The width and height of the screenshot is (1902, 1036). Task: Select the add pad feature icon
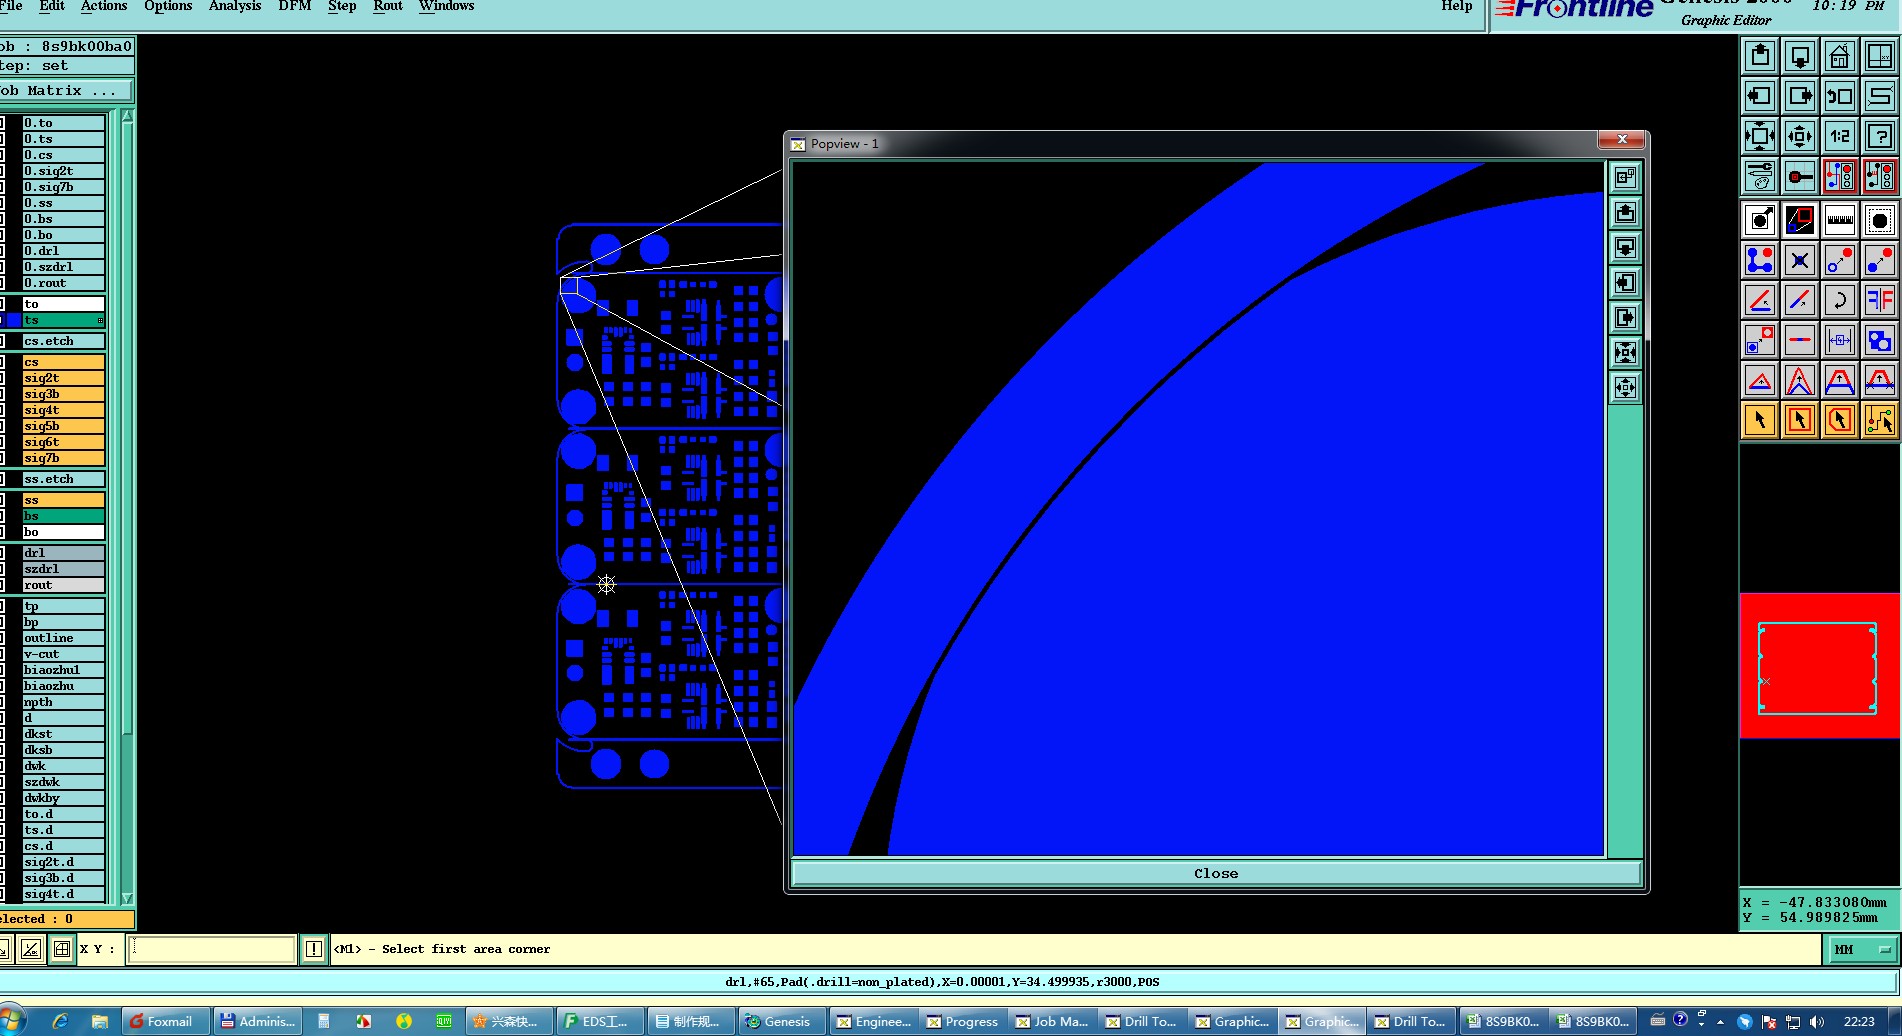pos(1760,220)
